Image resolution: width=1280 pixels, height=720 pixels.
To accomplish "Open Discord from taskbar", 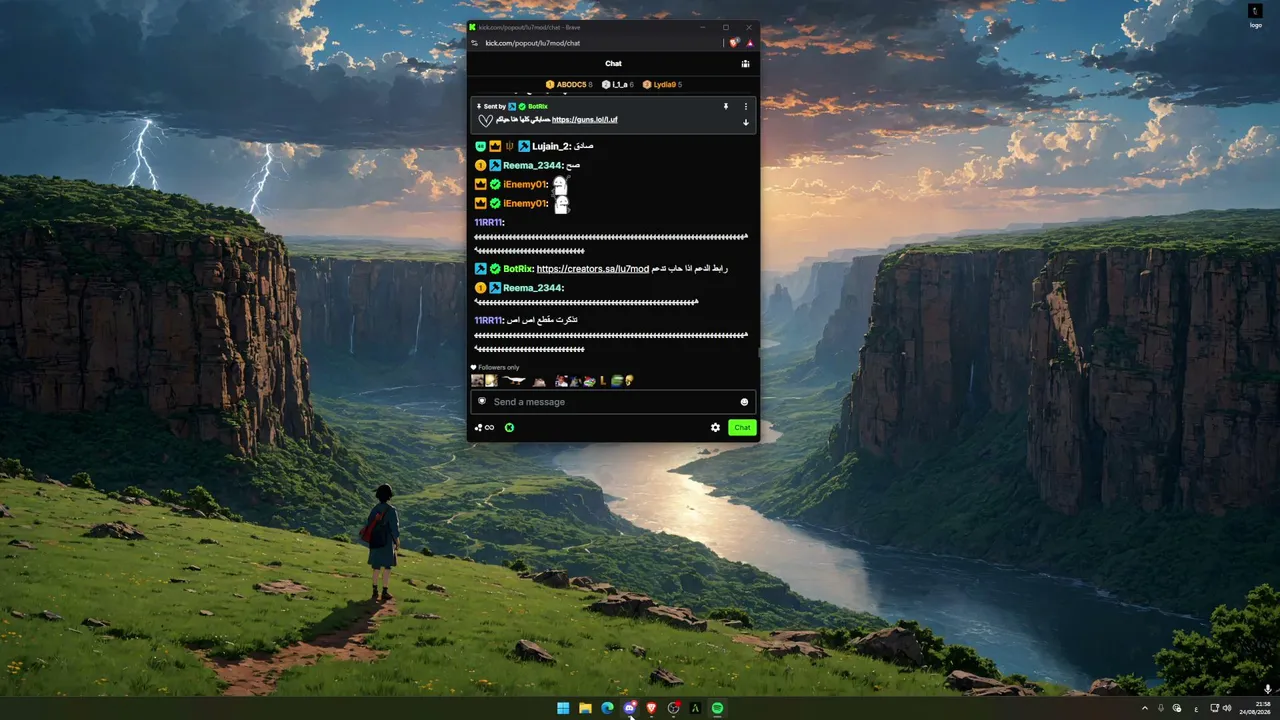I will [x=629, y=708].
